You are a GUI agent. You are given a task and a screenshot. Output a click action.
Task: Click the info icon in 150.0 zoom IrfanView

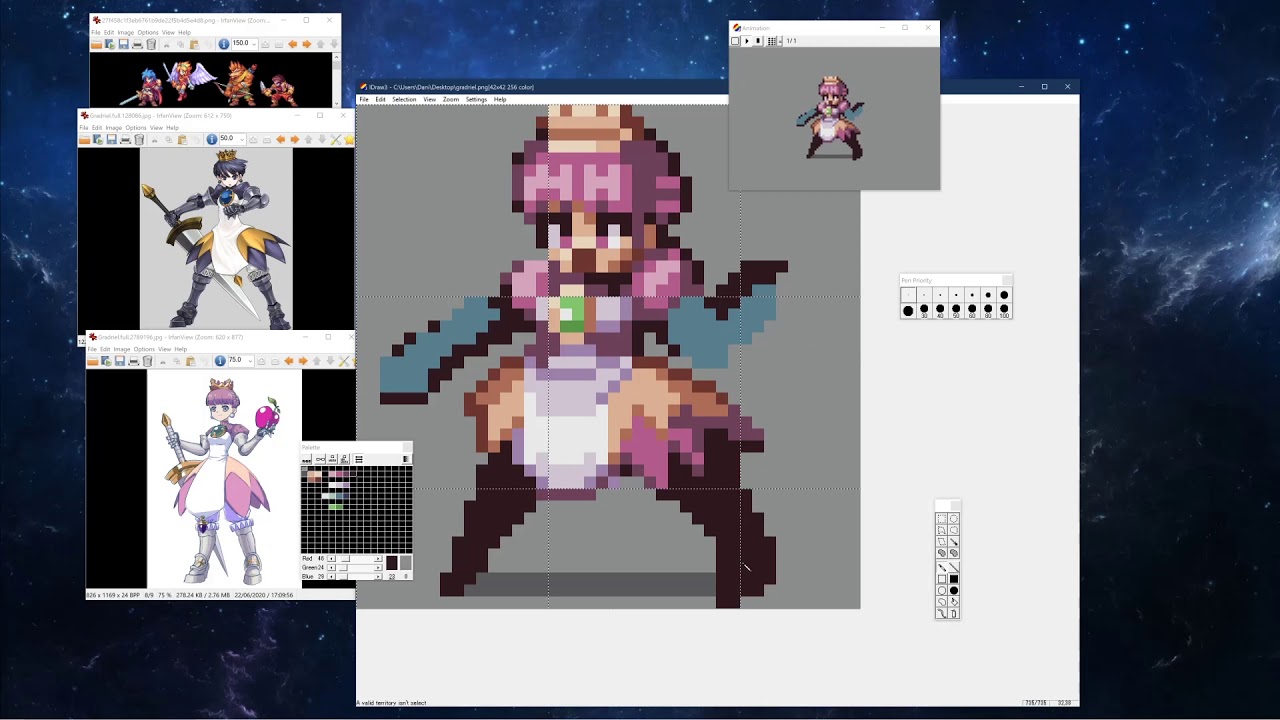(x=224, y=44)
